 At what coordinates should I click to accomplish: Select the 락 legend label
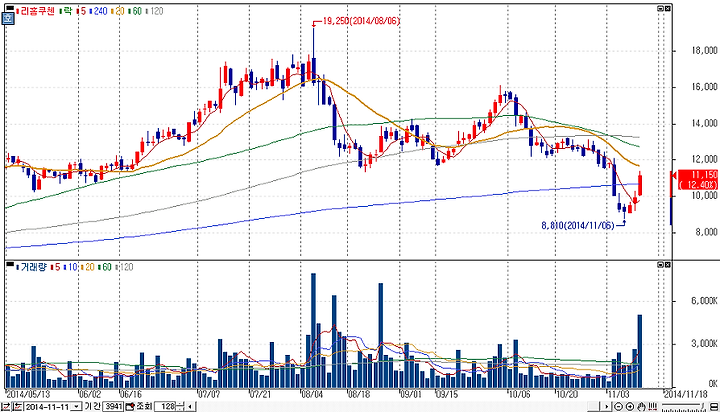(x=68, y=11)
